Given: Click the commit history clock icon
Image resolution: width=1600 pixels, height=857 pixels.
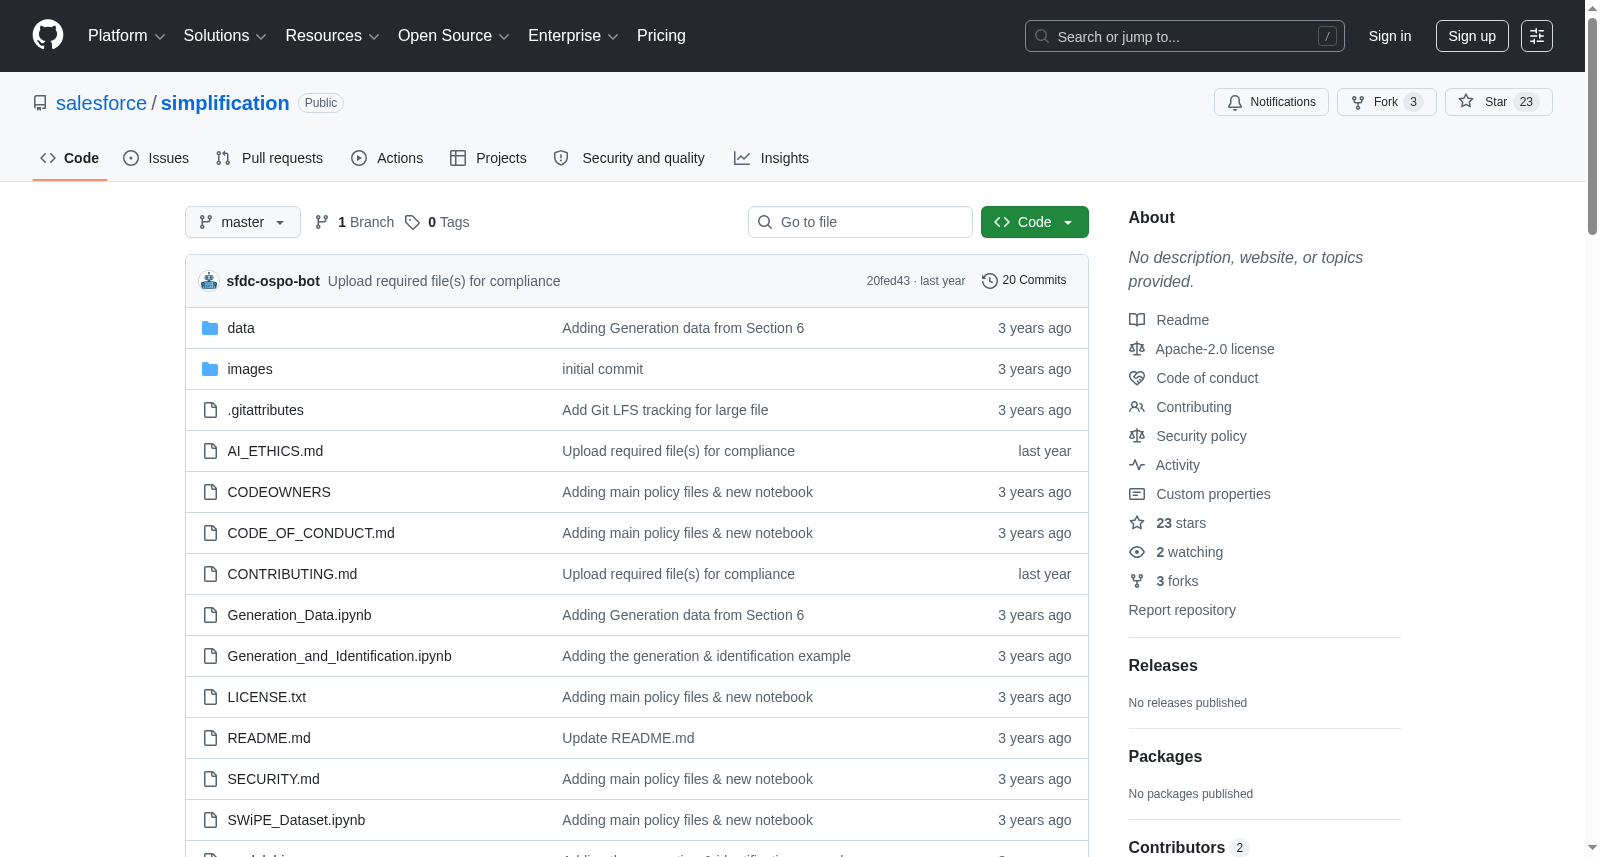Looking at the screenshot, I should [990, 281].
